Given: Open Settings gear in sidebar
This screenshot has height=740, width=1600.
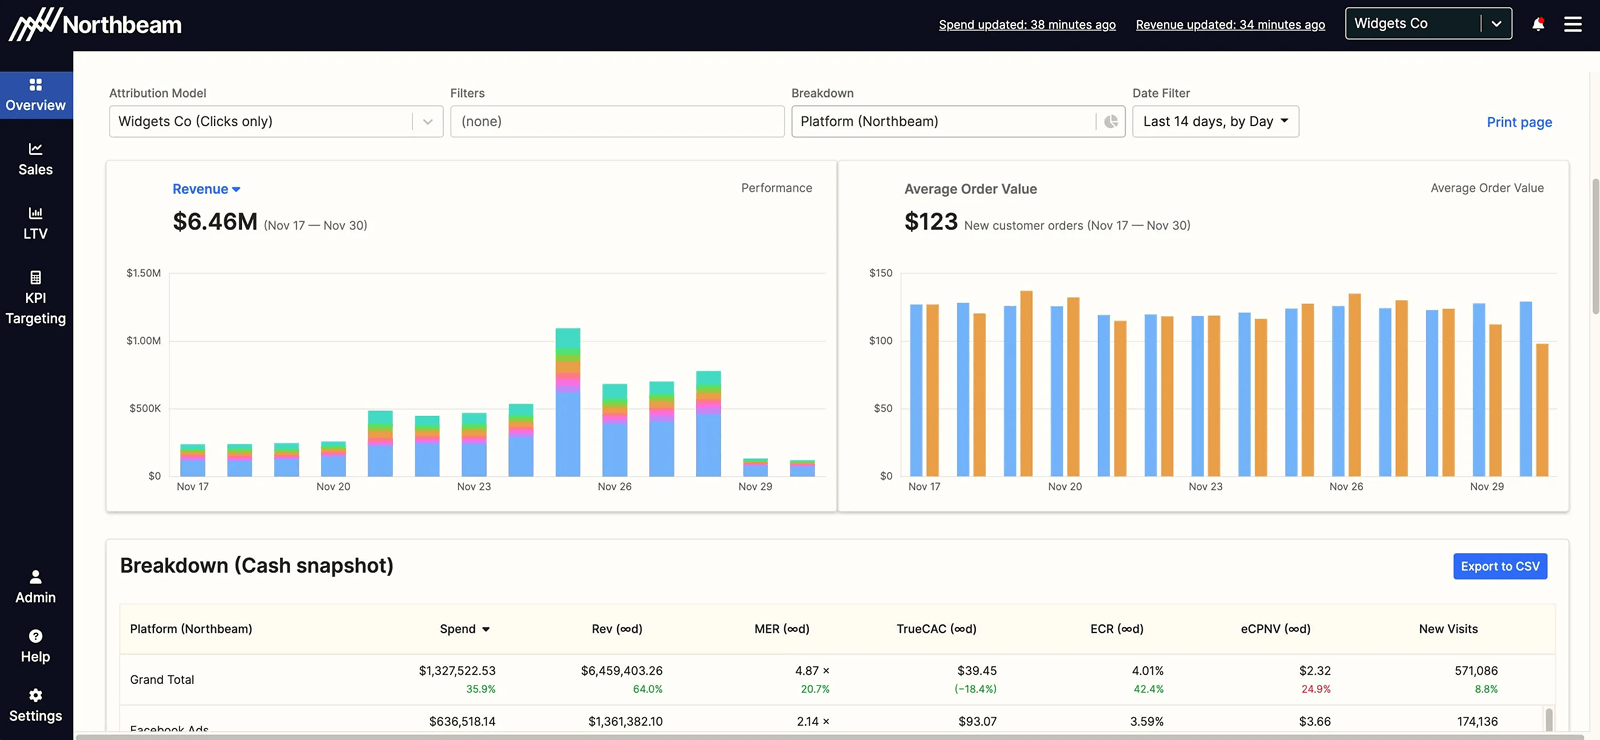Looking at the screenshot, I should 36,695.
